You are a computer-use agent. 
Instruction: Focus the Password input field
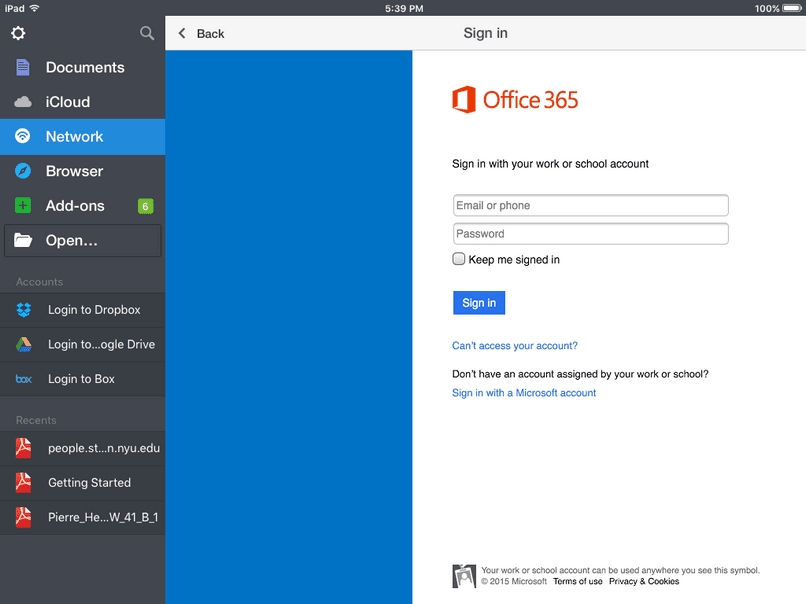pyautogui.click(x=591, y=233)
